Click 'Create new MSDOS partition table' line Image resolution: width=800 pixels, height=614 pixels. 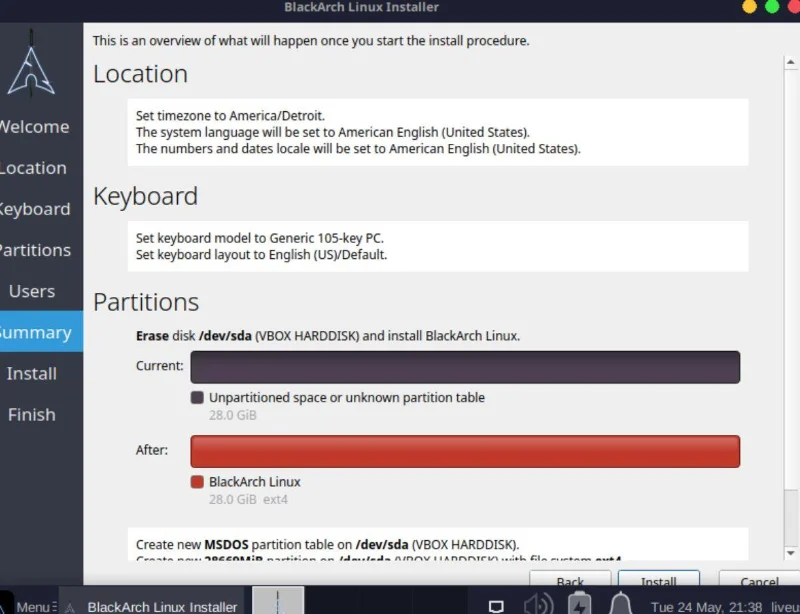tap(328, 544)
